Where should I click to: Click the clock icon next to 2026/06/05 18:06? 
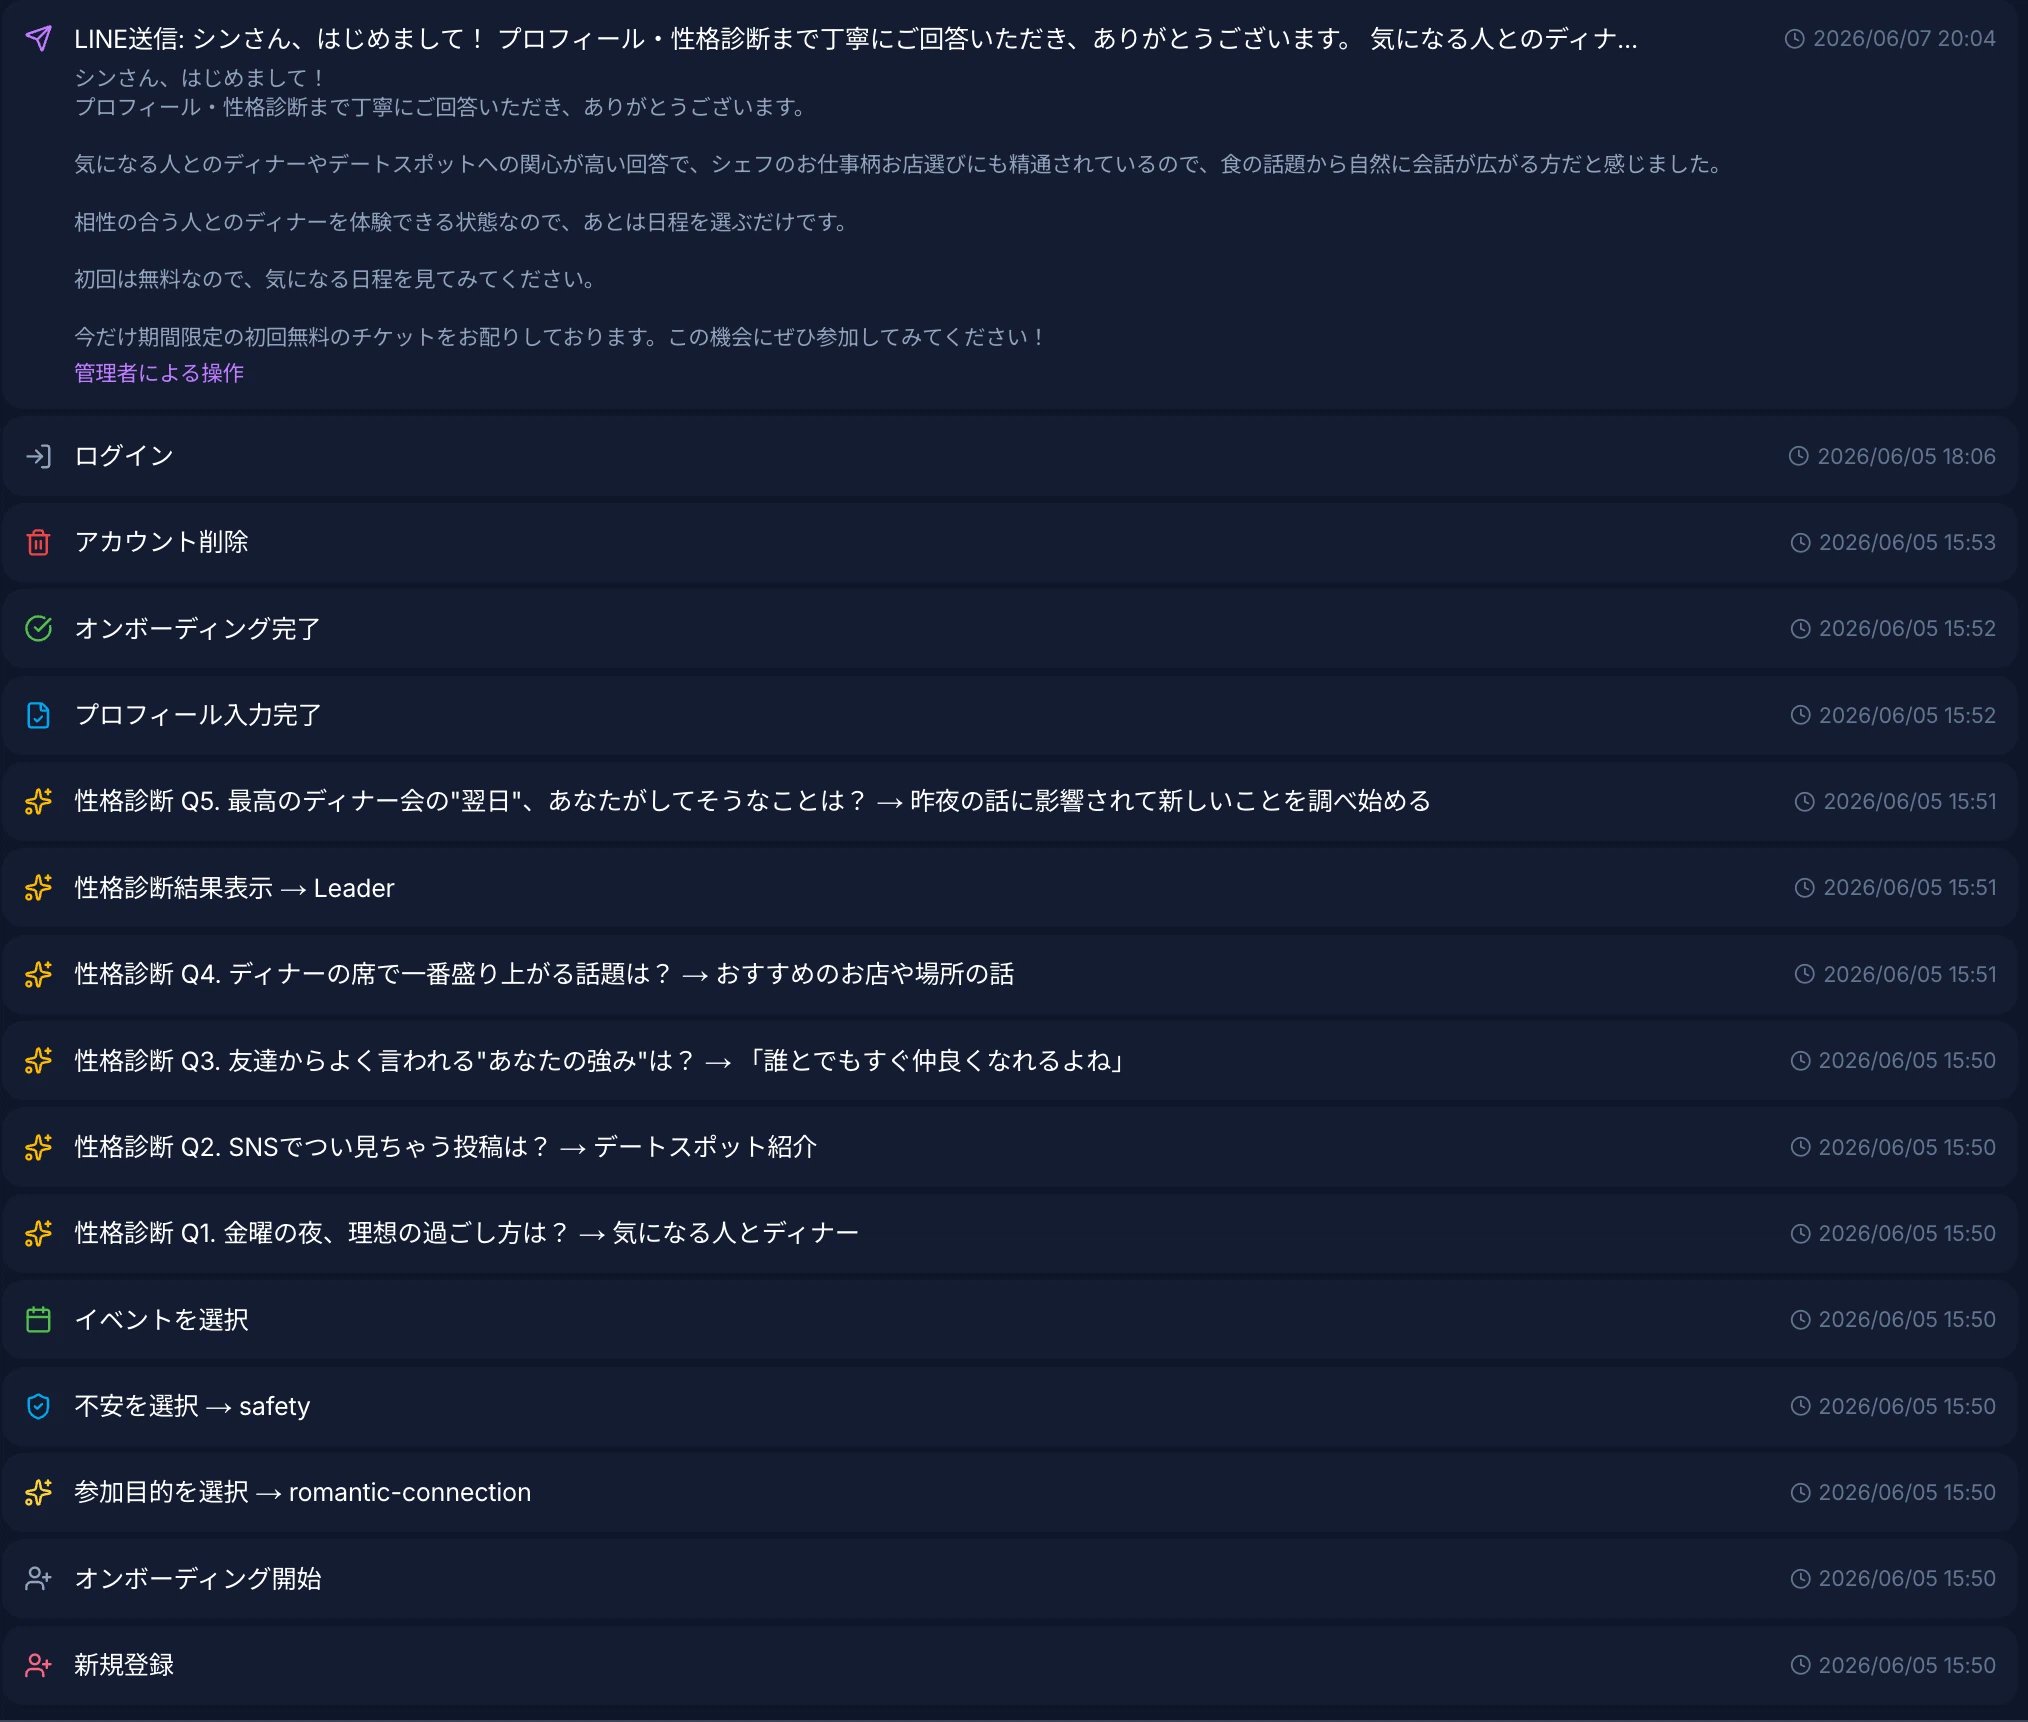tap(1799, 457)
